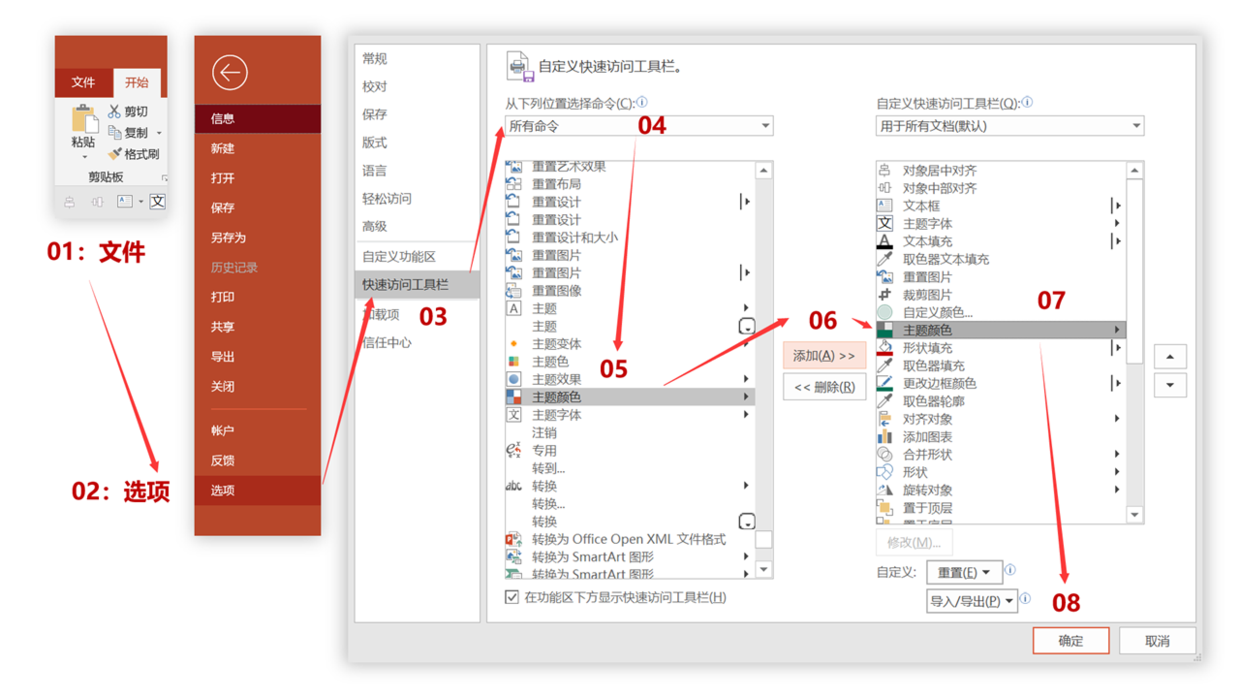Click the back arrow in the backstage menu
The height and width of the screenshot is (698, 1240).
pos(230,72)
